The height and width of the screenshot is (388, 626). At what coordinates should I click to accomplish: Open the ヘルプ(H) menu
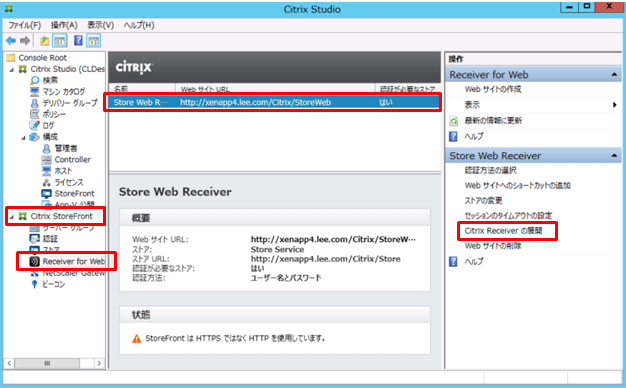pos(139,25)
